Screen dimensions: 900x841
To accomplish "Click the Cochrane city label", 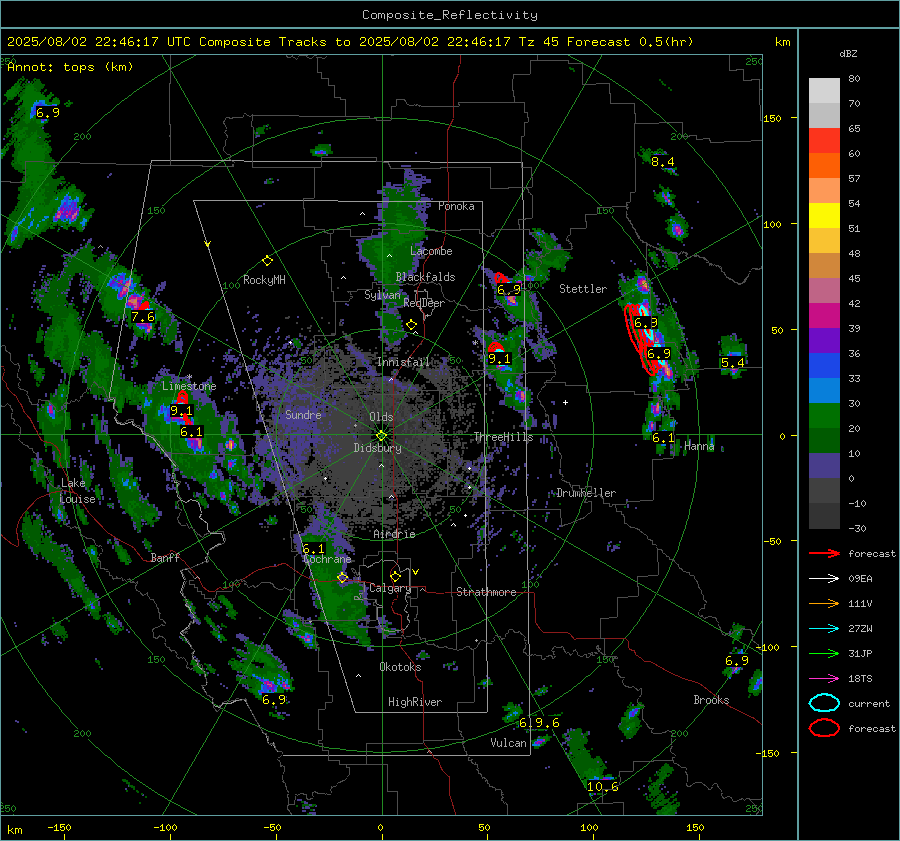I will 327,559.
